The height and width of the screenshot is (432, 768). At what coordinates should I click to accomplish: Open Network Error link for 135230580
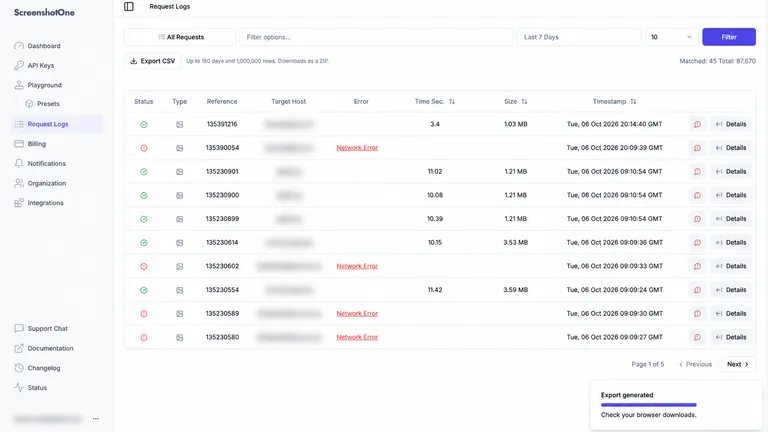[357, 337]
